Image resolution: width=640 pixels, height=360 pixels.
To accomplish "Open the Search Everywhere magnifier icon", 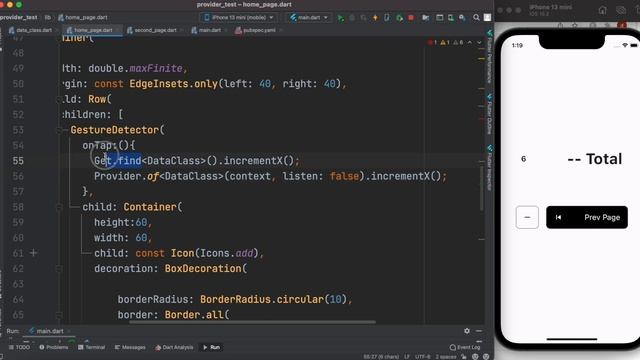I will (x=476, y=18).
